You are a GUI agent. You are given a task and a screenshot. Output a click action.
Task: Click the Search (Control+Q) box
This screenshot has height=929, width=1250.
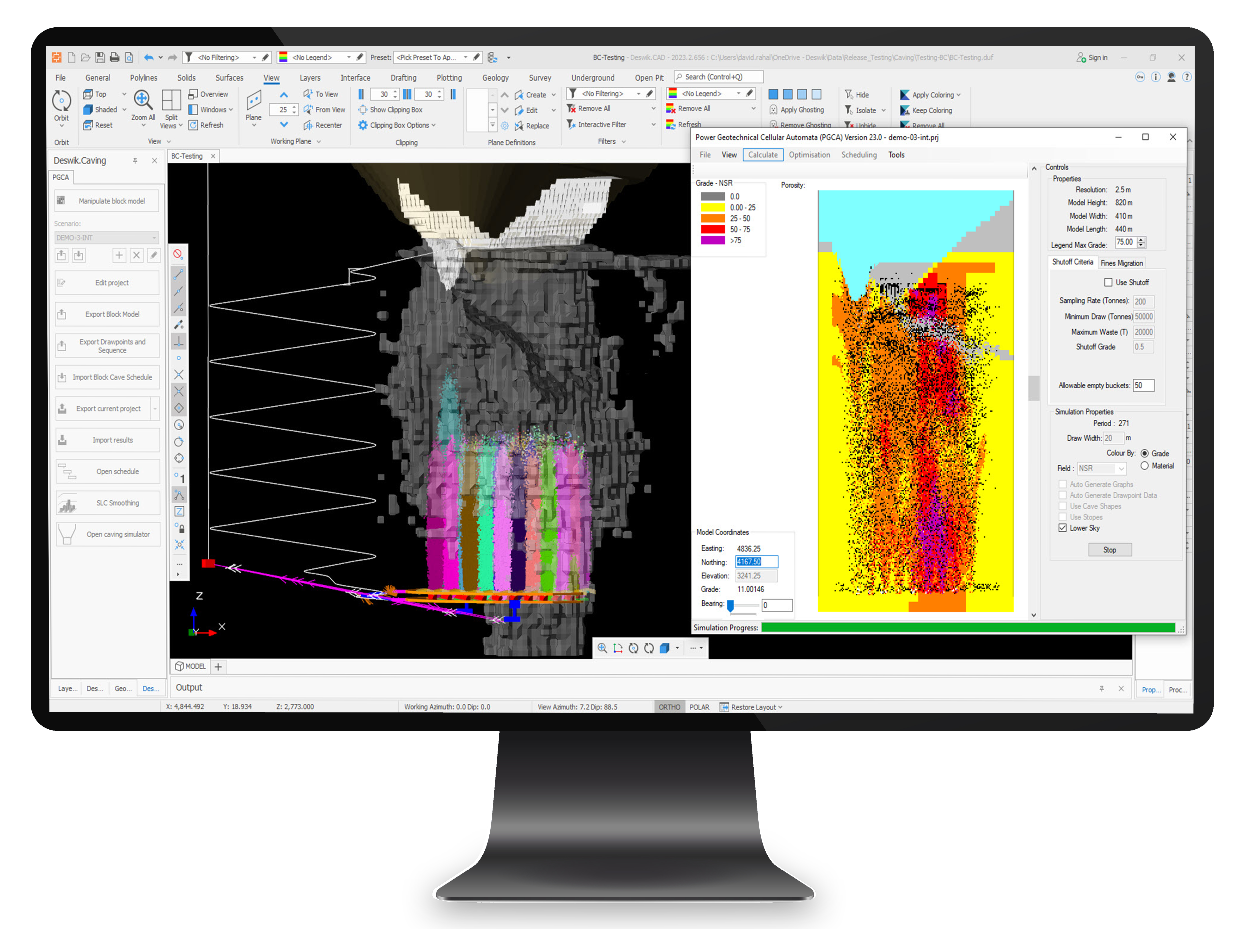(718, 77)
